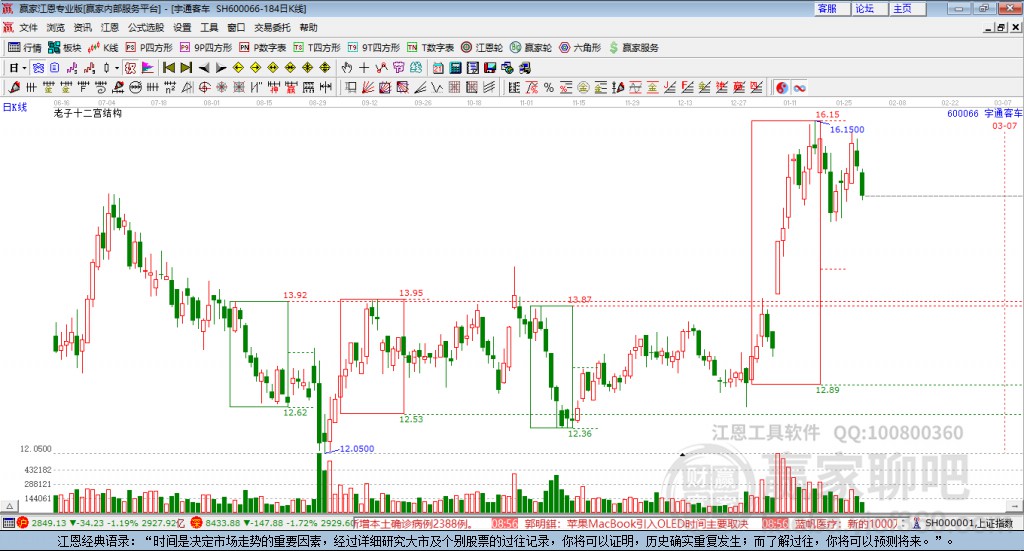Open the 9T四方形 tool
Viewport: 1024px width, 551px height.
click(x=374, y=48)
